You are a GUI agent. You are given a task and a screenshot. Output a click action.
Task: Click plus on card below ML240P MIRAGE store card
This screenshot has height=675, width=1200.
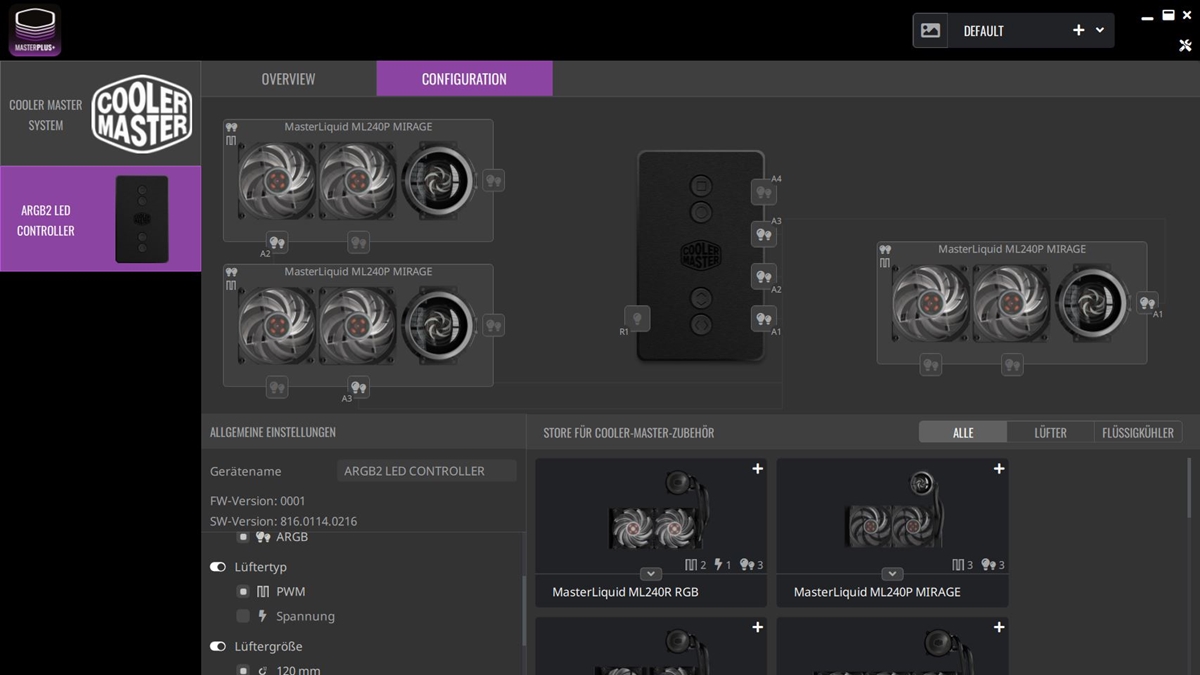(998, 627)
